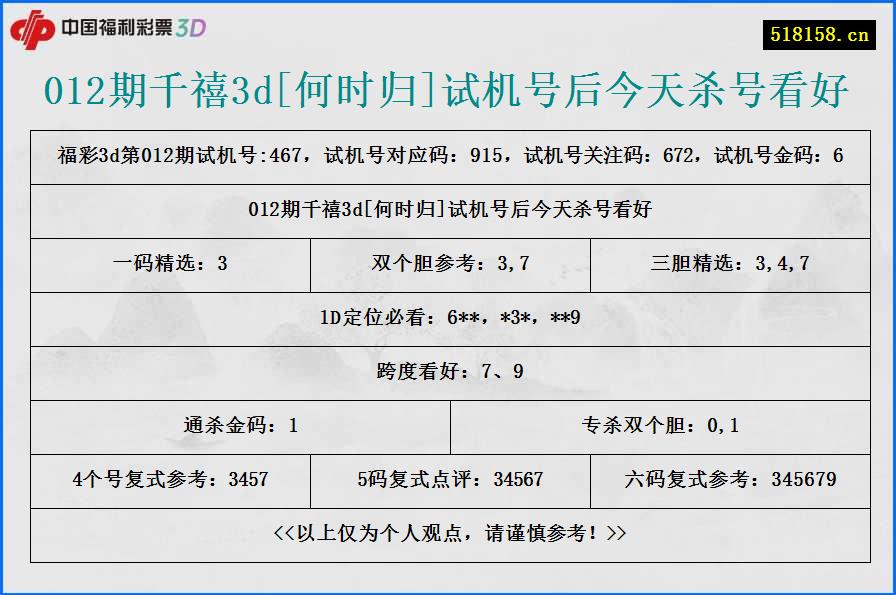Viewport: 896px width, 595px height.
Task: Click the 试机号:467 information row
Action: click(448, 154)
